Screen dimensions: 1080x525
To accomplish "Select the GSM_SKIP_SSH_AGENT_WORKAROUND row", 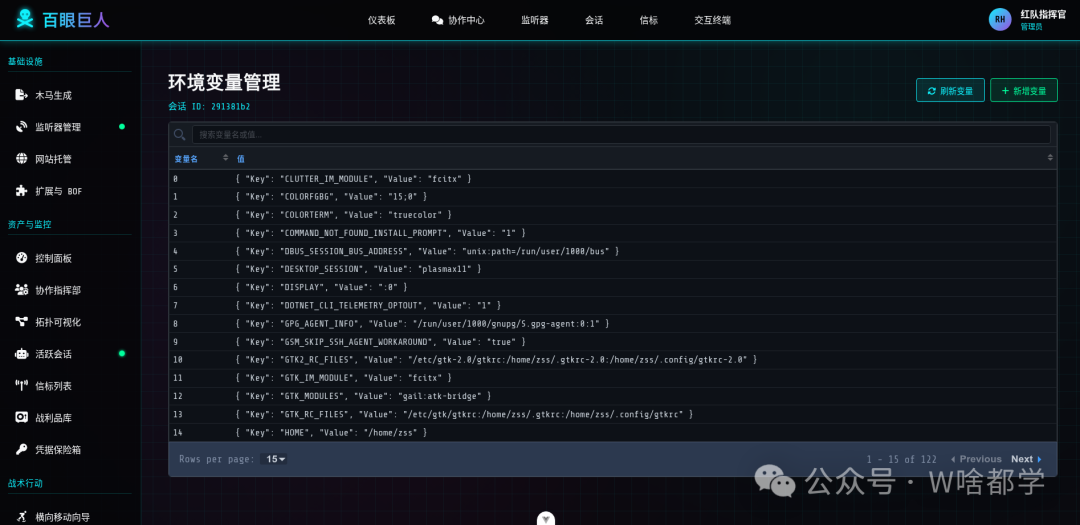I will (613, 342).
